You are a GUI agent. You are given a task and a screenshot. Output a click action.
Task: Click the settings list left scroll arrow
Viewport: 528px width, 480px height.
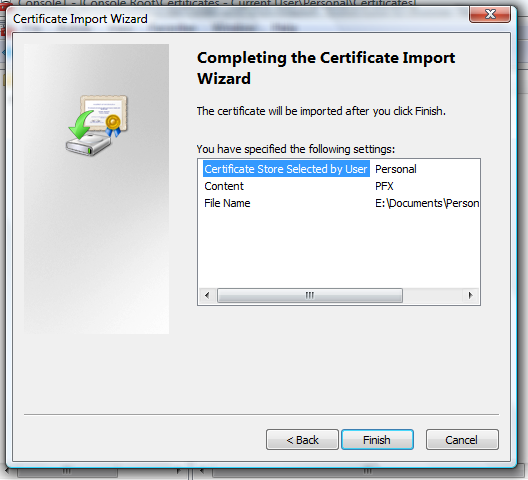(x=207, y=295)
